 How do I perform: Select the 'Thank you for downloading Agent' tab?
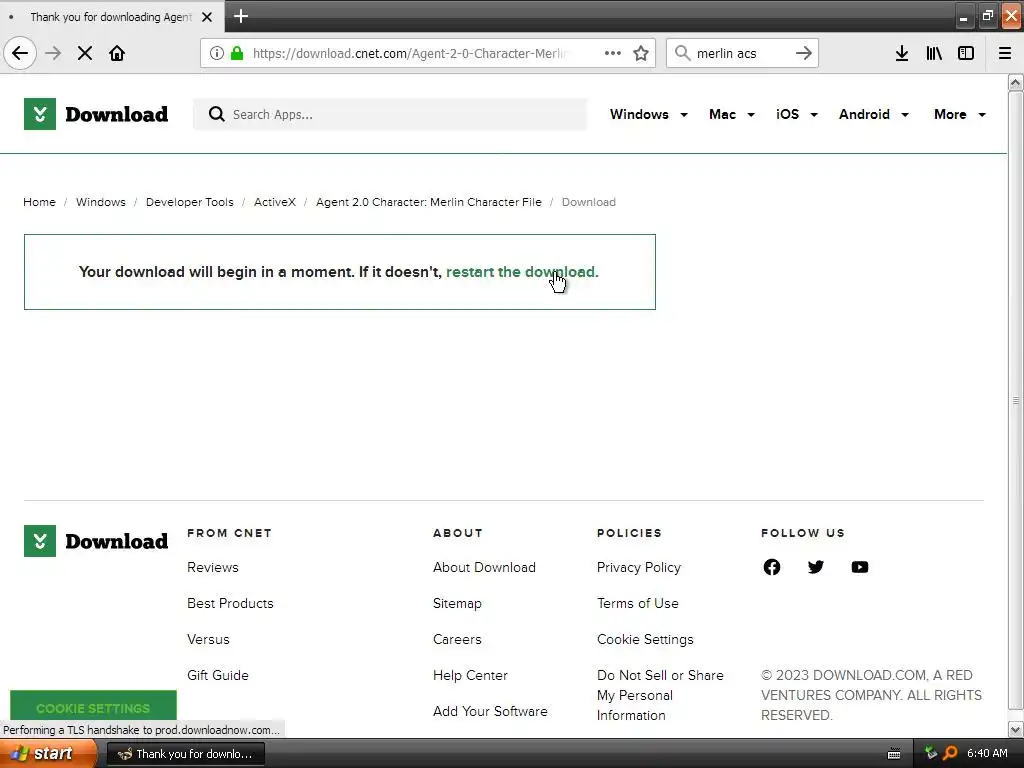point(111,17)
